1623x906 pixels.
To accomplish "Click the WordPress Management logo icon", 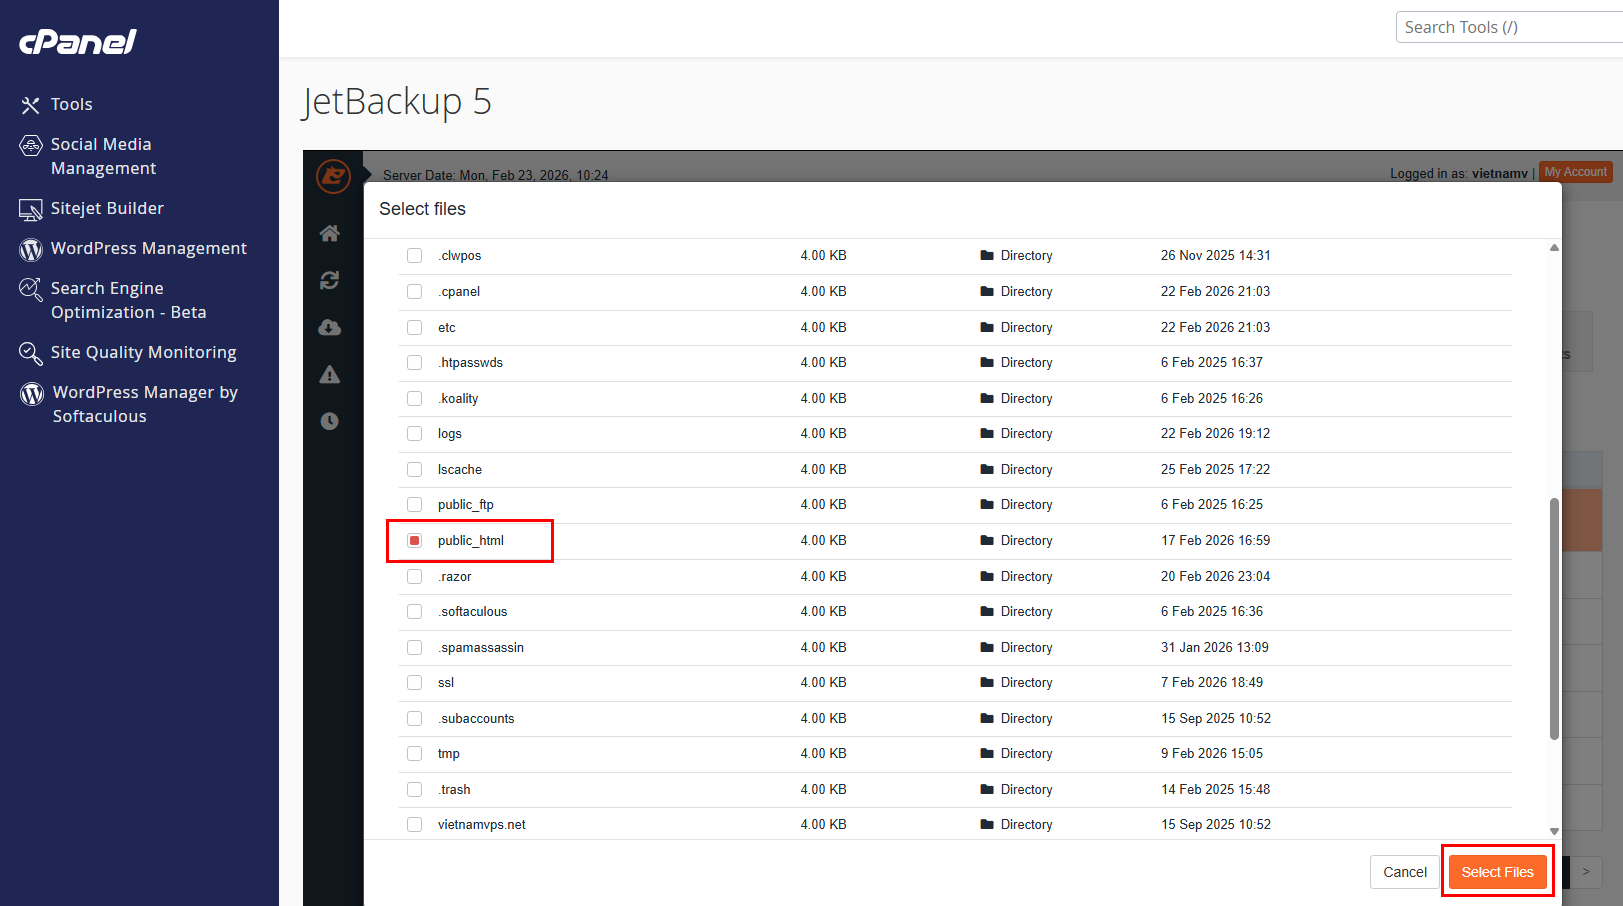I will 31,249.
